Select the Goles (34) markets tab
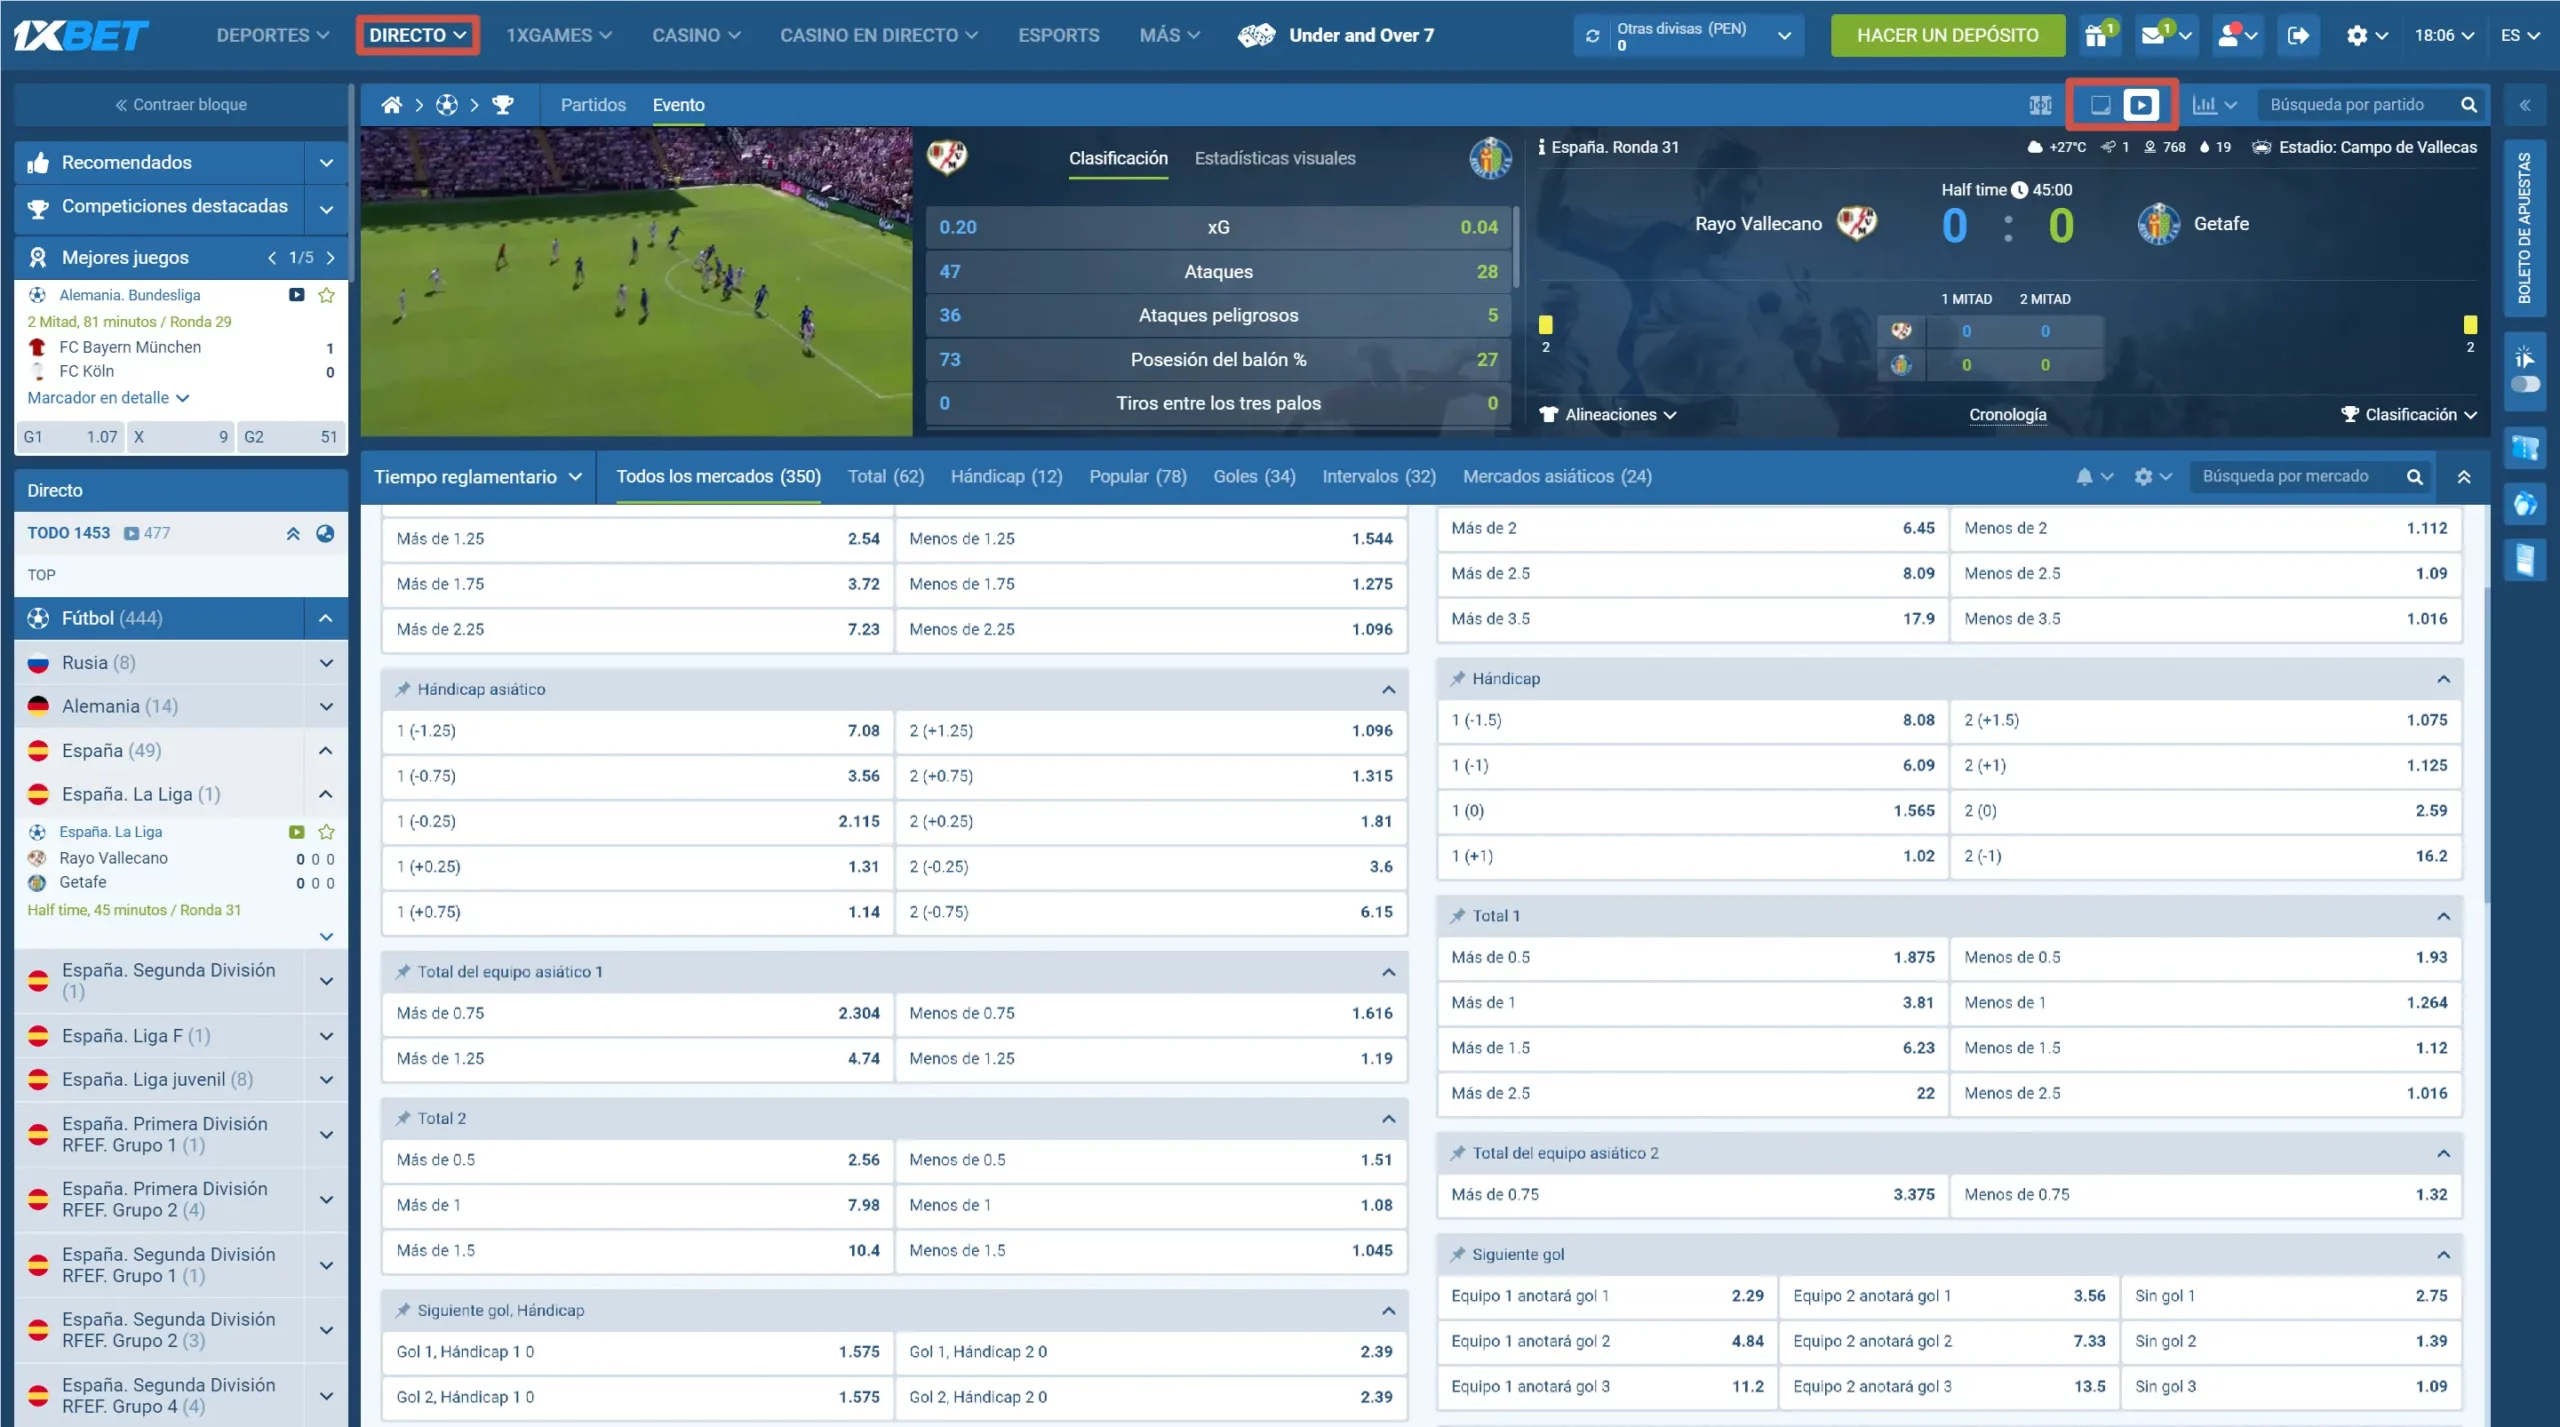Viewport: 2560px width, 1427px height. coord(1254,477)
